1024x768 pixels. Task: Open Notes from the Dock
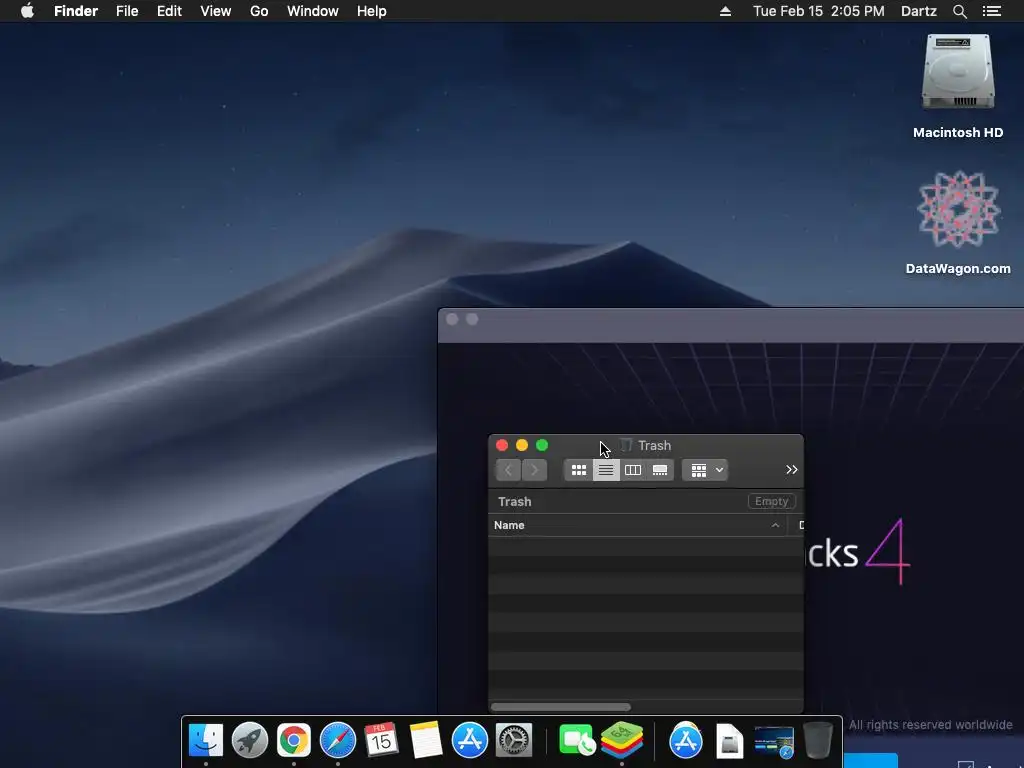425,741
